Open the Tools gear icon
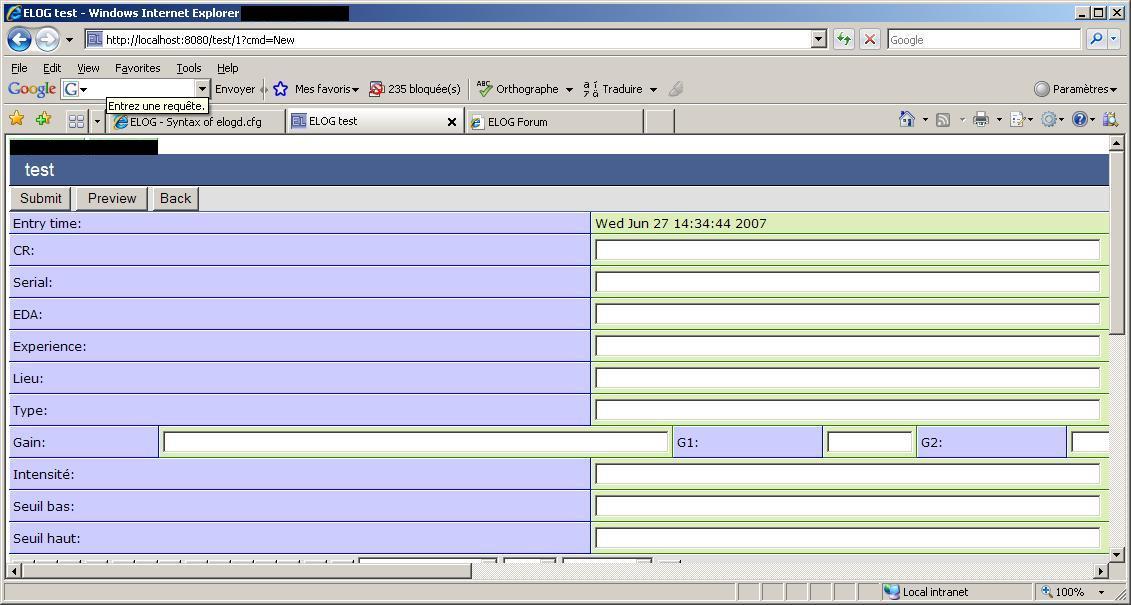 pos(1049,120)
